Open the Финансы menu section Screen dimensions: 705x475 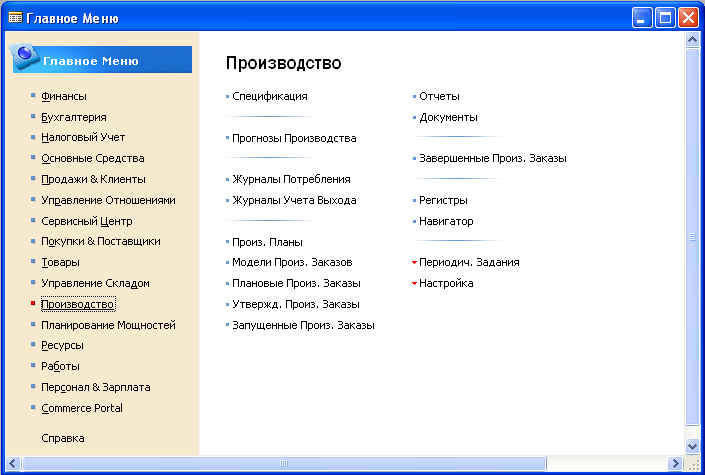pos(64,96)
